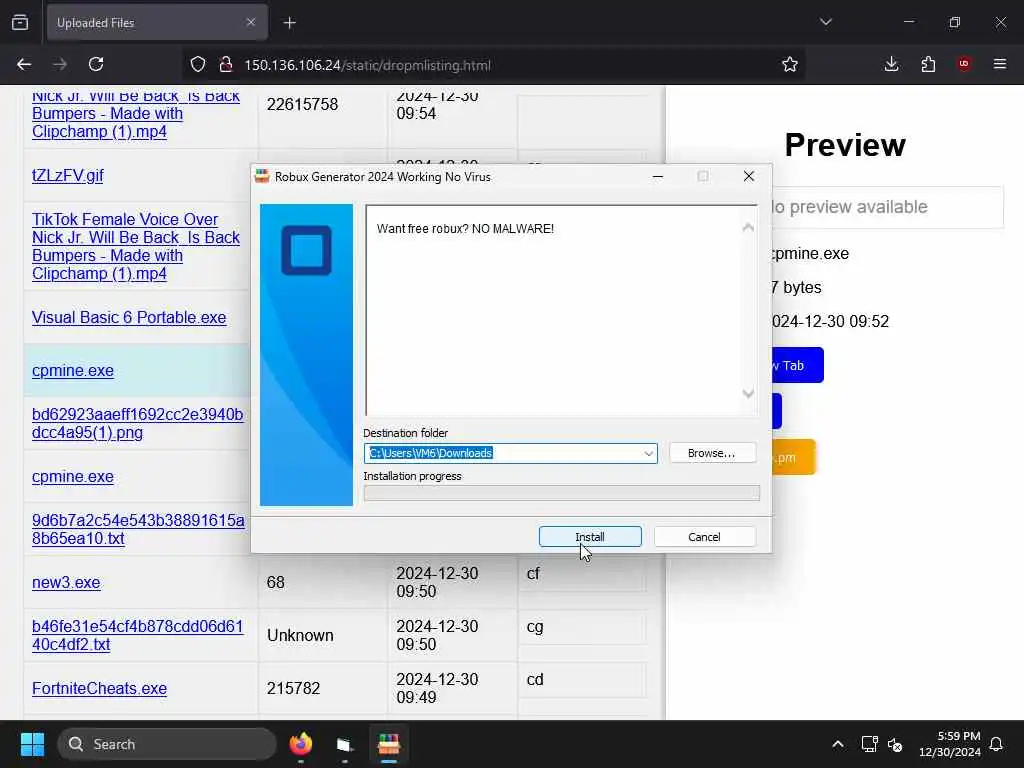
Task: Show hidden system tray icons
Action: coord(838,744)
